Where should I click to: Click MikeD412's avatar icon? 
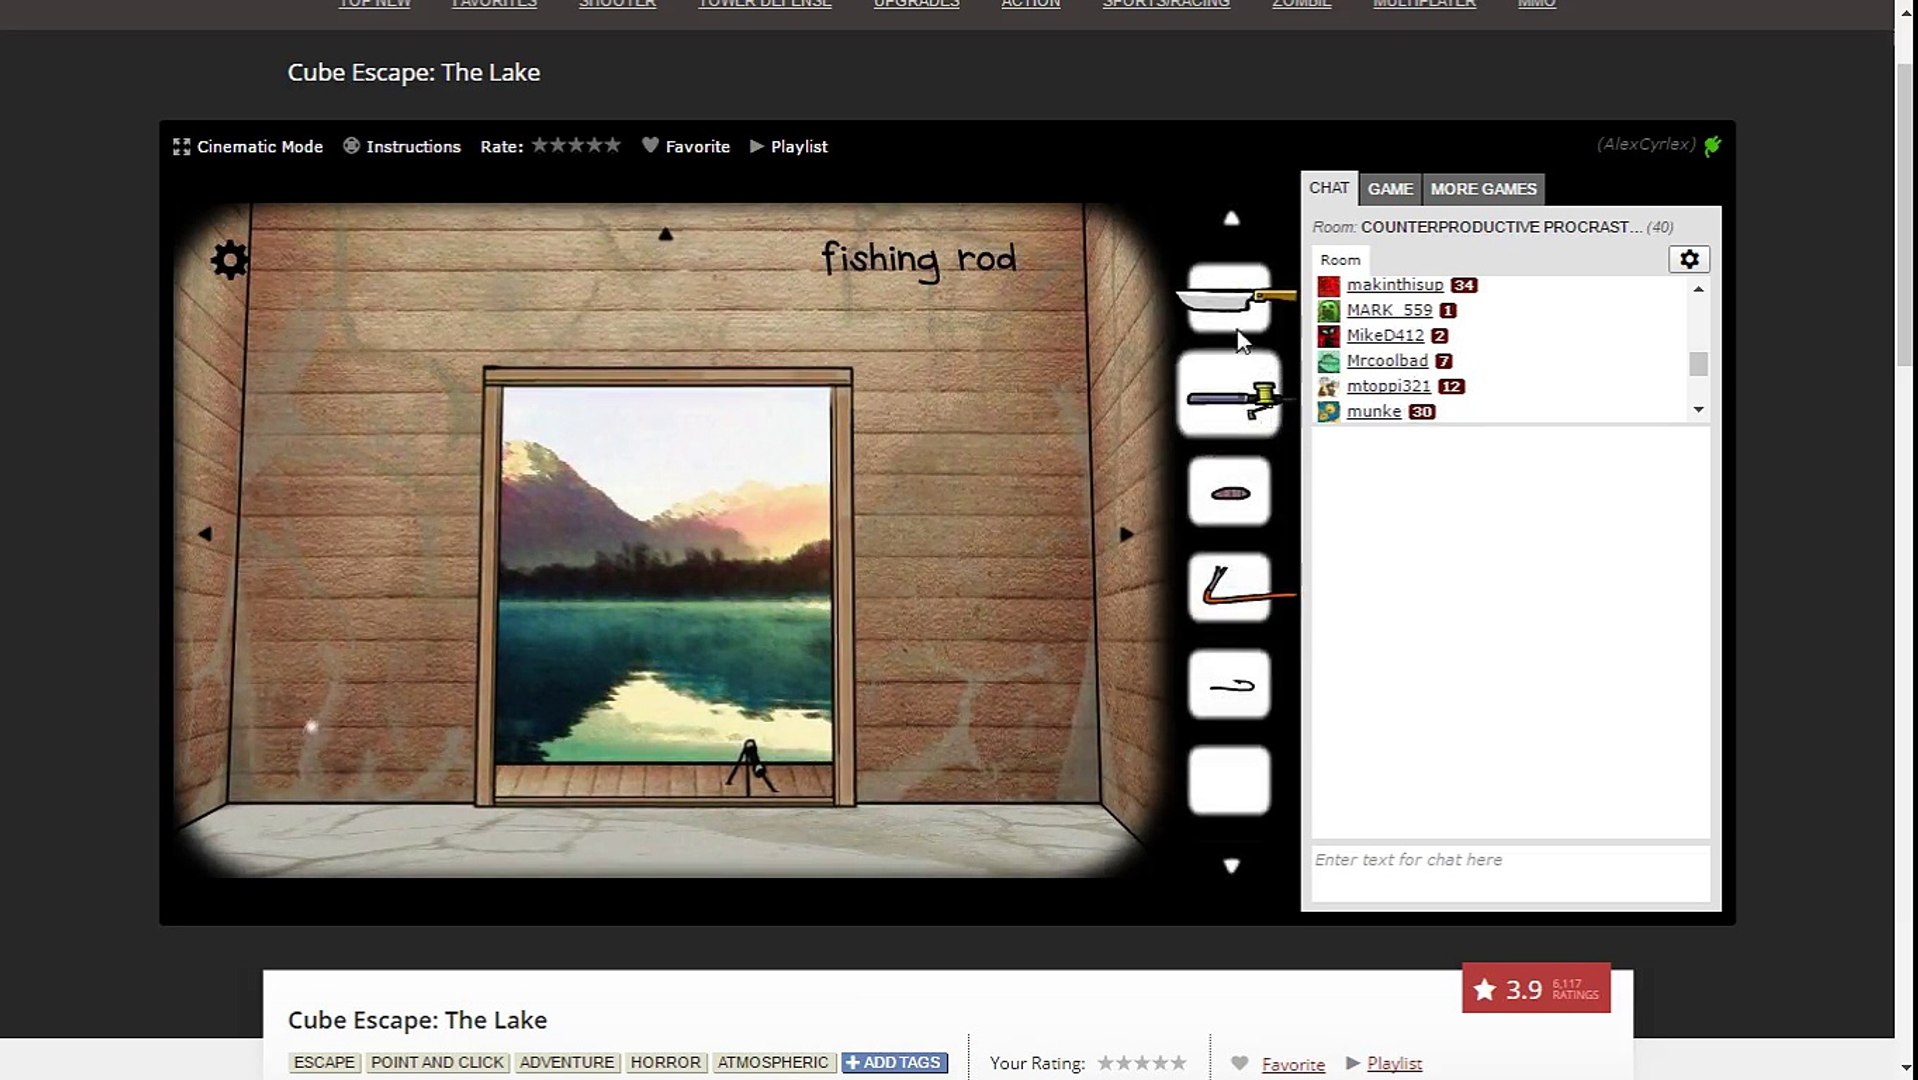pyautogui.click(x=1329, y=336)
